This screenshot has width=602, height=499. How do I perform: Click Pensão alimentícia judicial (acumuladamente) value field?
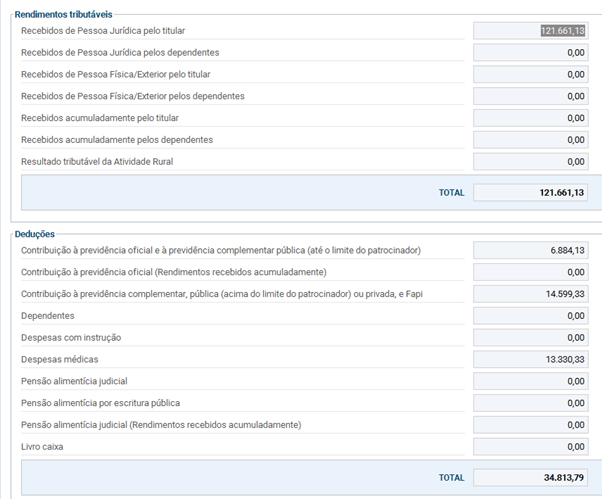(530, 425)
